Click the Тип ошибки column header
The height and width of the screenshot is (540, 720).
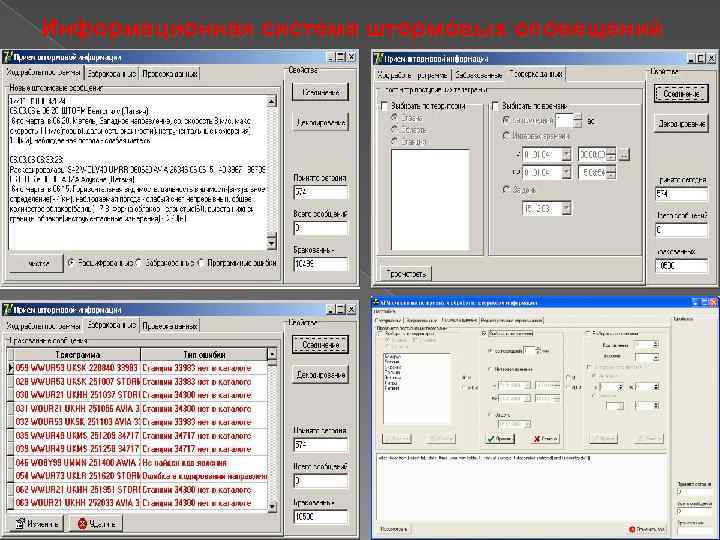coord(204,354)
